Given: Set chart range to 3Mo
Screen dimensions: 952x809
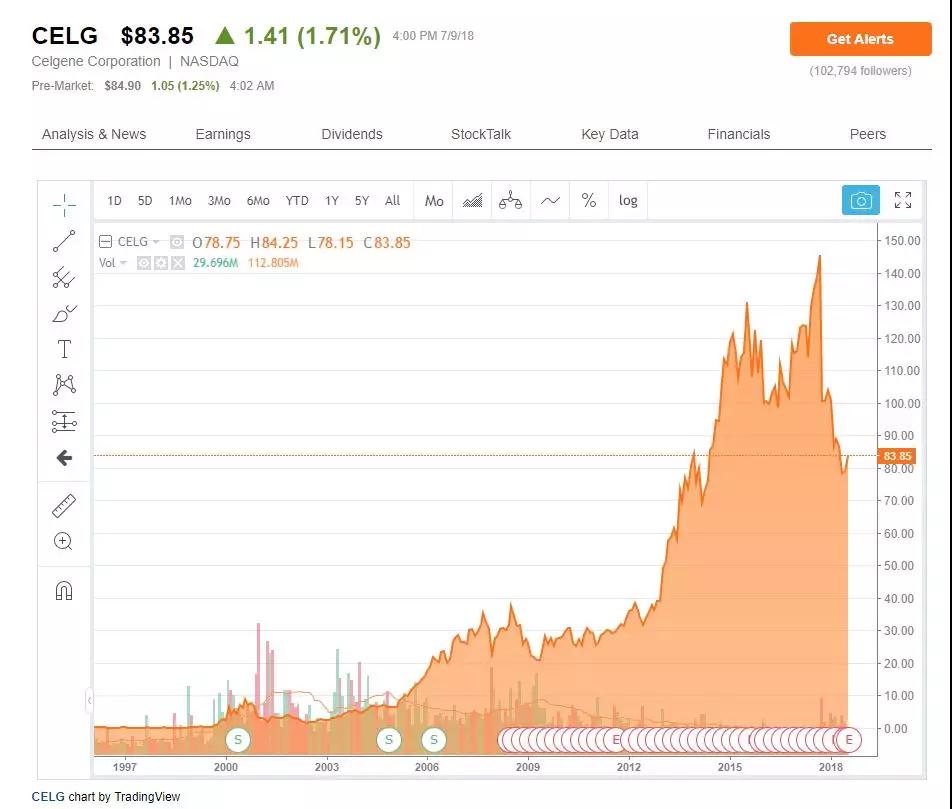Looking at the screenshot, I should tap(219, 200).
